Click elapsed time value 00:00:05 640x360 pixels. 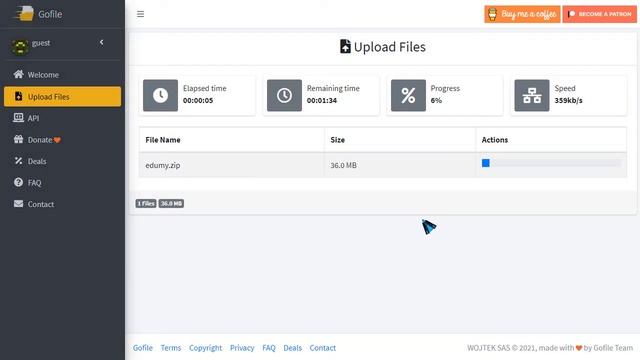(x=198, y=100)
